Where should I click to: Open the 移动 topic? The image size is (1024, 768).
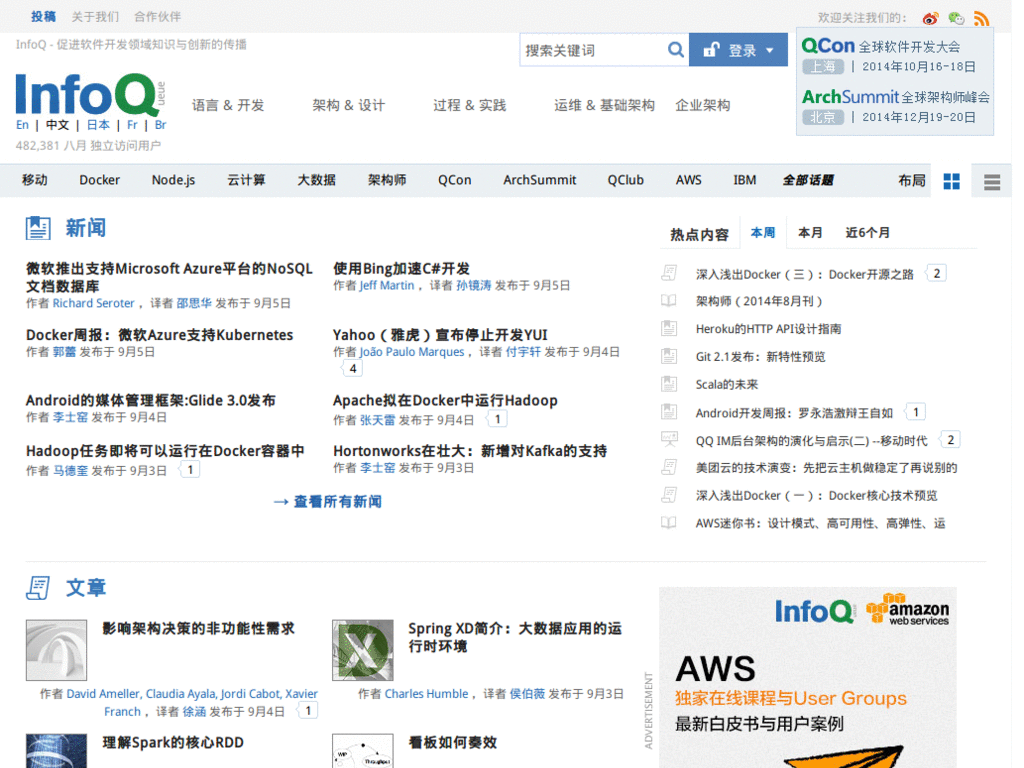point(34,180)
